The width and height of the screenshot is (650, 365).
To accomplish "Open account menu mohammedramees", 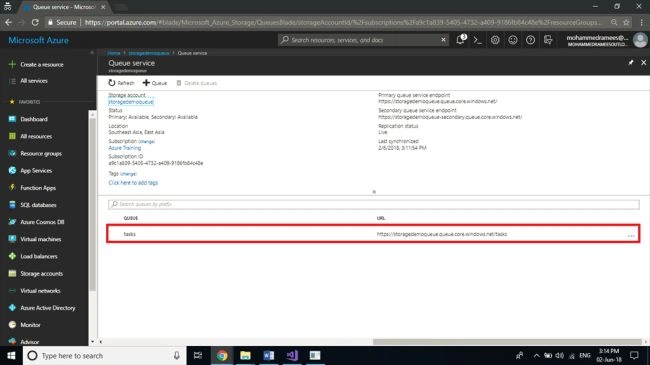I will click(x=606, y=40).
